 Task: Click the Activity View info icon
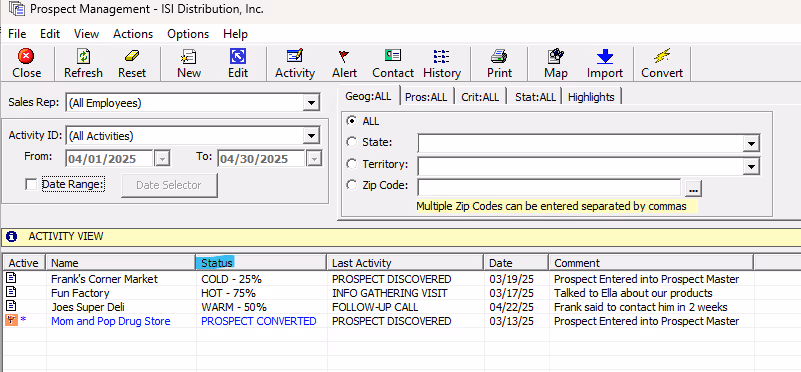pyautogui.click(x=11, y=236)
